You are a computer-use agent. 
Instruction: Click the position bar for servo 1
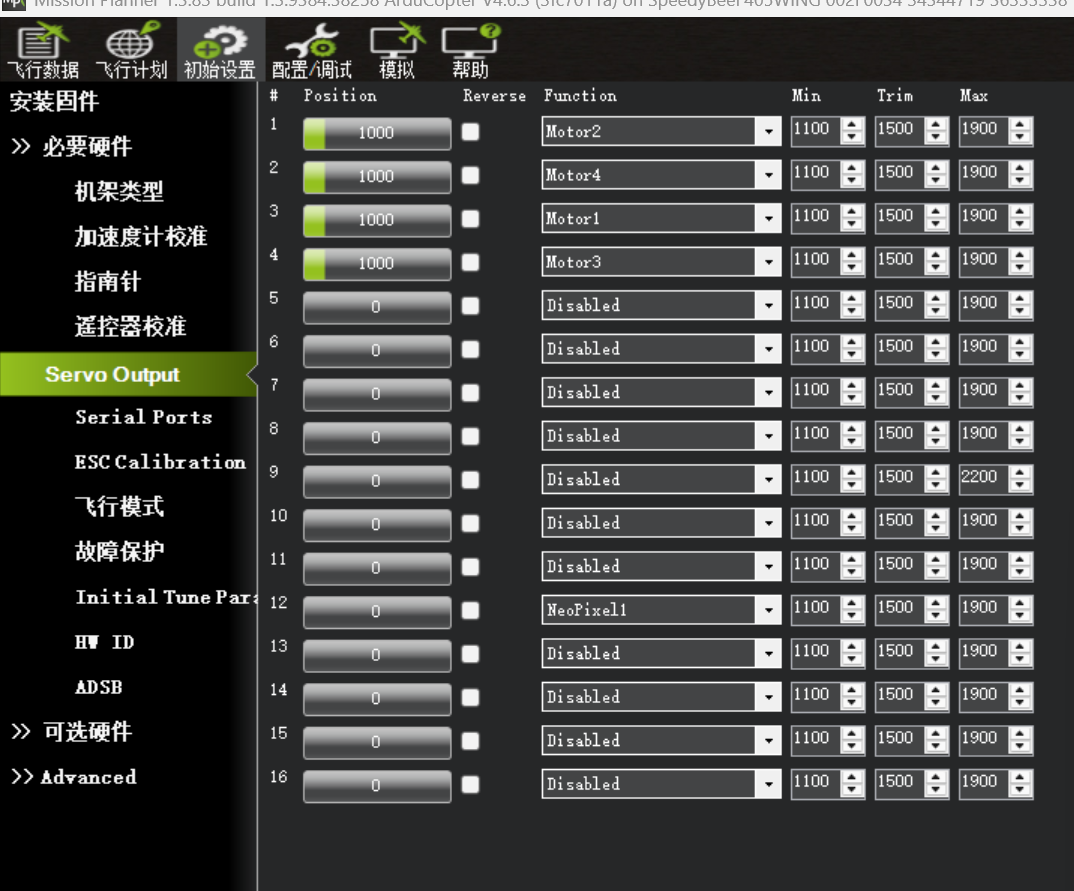pyautogui.click(x=377, y=133)
